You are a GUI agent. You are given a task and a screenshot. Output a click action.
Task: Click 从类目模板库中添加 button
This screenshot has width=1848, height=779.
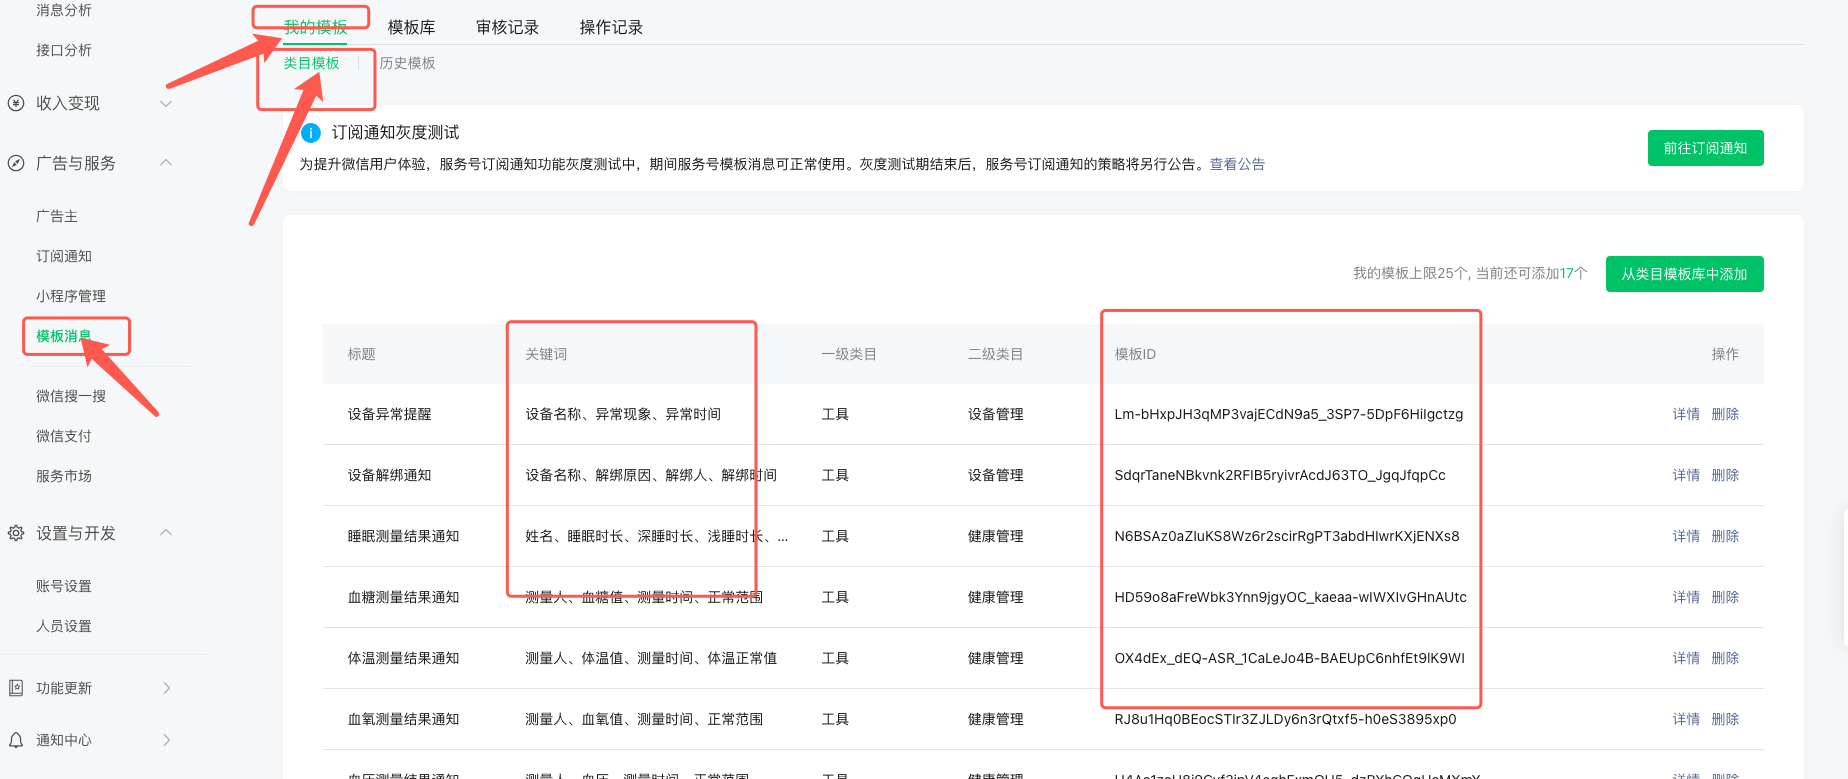pos(1684,274)
